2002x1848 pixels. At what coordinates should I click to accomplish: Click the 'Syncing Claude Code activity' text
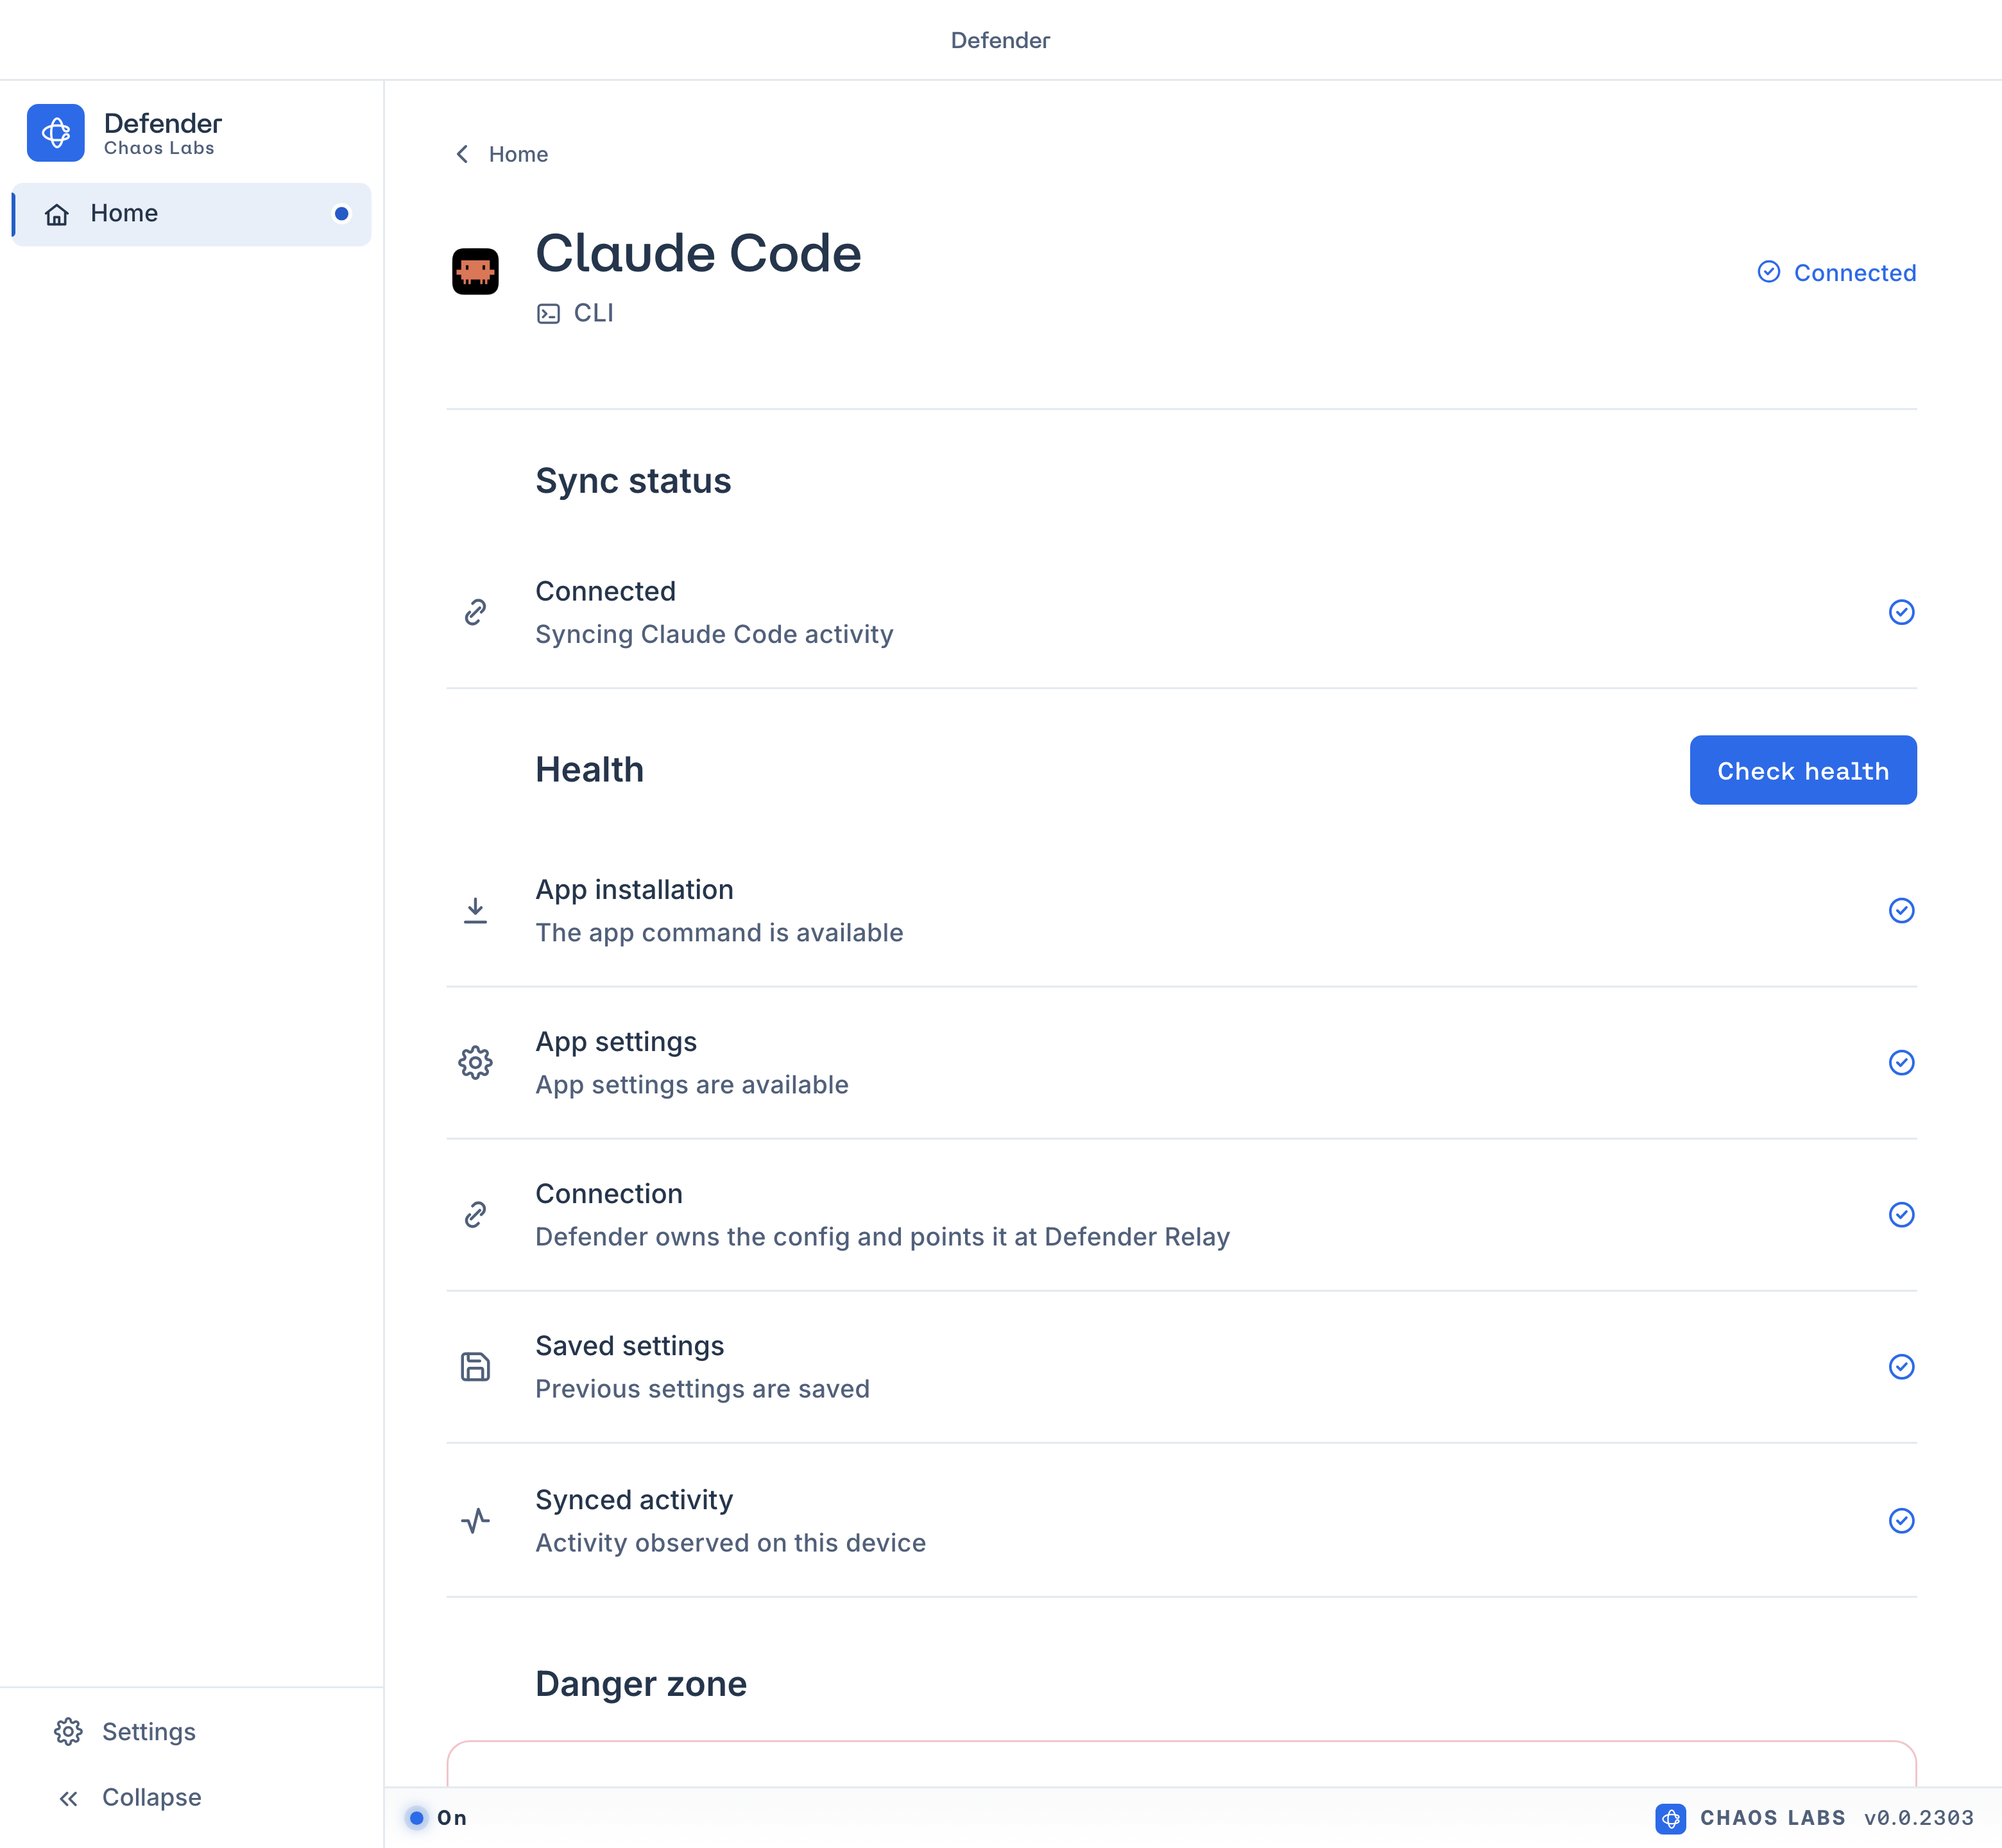[714, 634]
